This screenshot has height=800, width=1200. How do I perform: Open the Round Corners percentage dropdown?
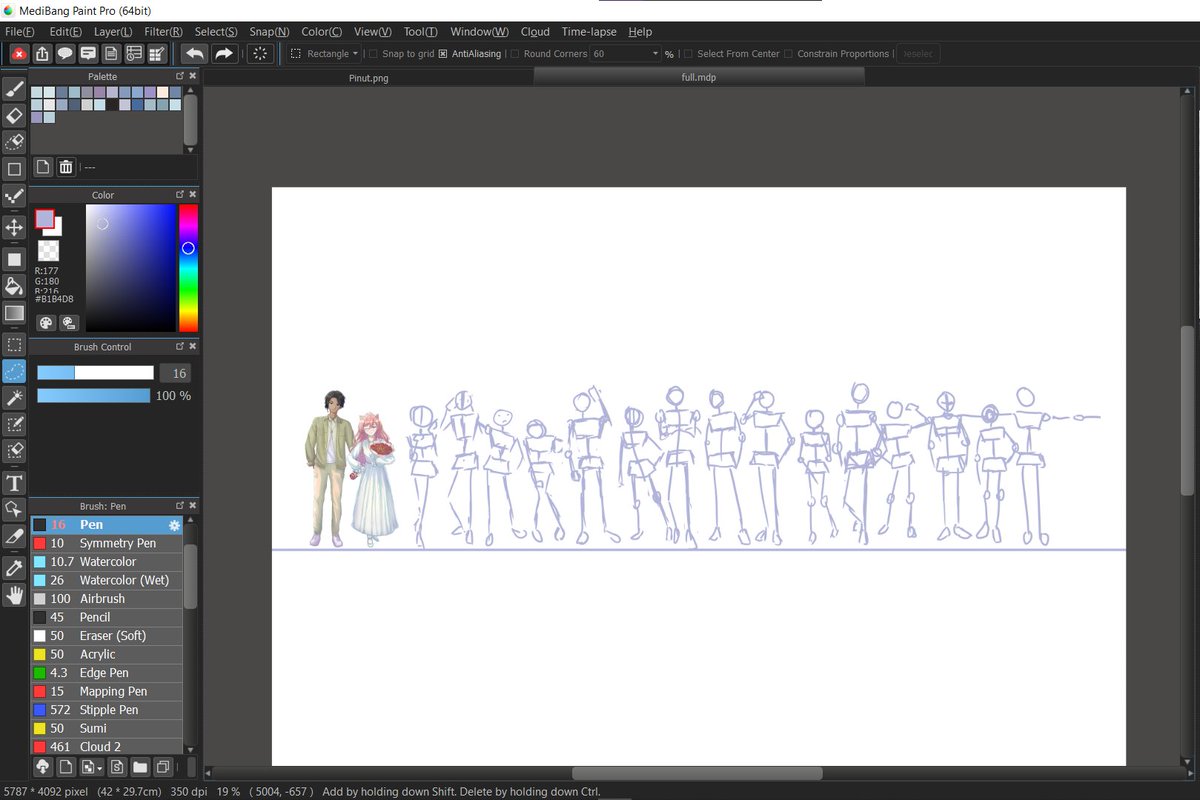pos(626,54)
